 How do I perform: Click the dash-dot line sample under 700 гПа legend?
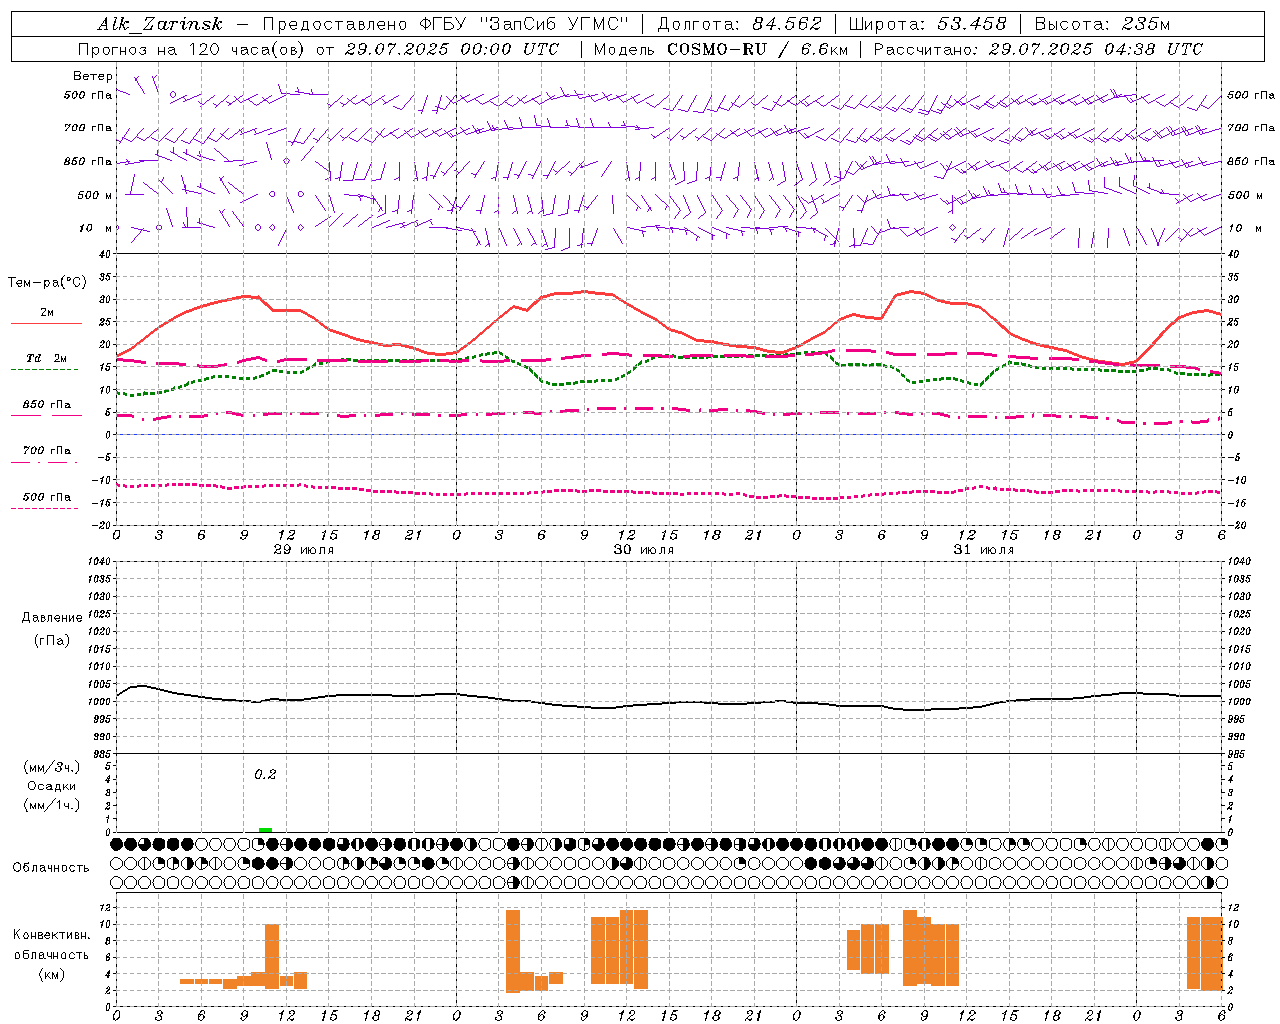pyautogui.click(x=44, y=462)
